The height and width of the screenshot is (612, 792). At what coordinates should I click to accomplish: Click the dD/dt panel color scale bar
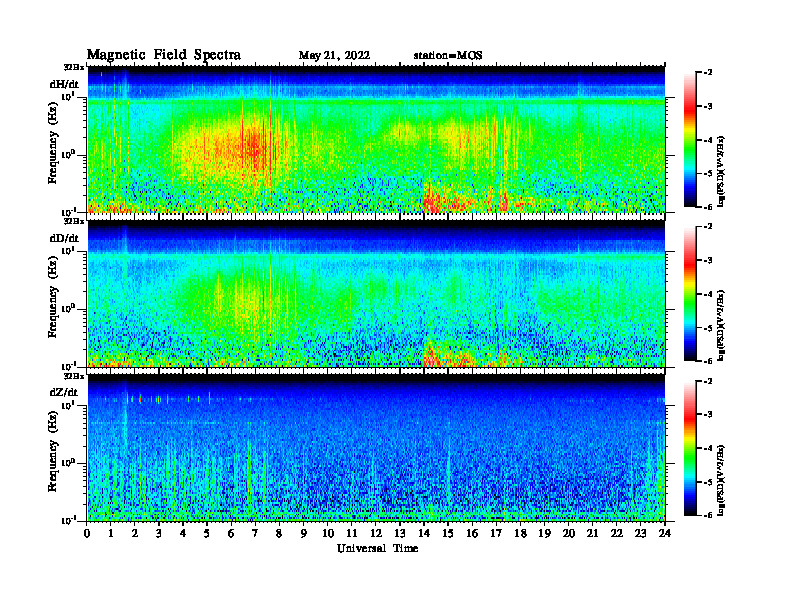coord(689,294)
